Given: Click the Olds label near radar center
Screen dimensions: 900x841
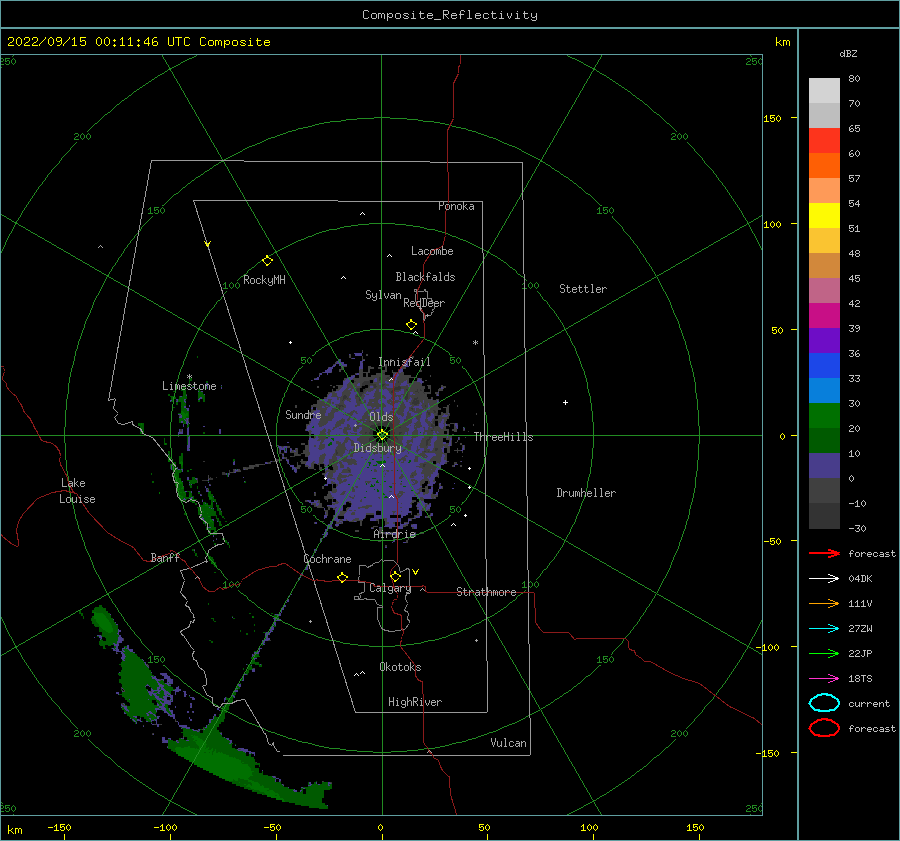Looking at the screenshot, I should (x=381, y=417).
